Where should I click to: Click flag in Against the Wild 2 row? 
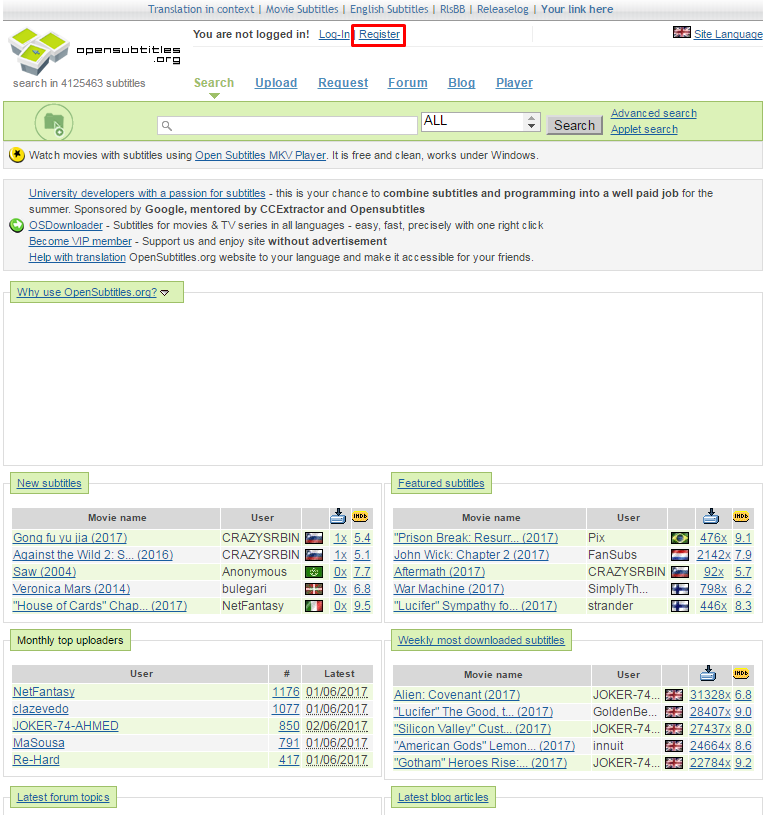(x=314, y=555)
